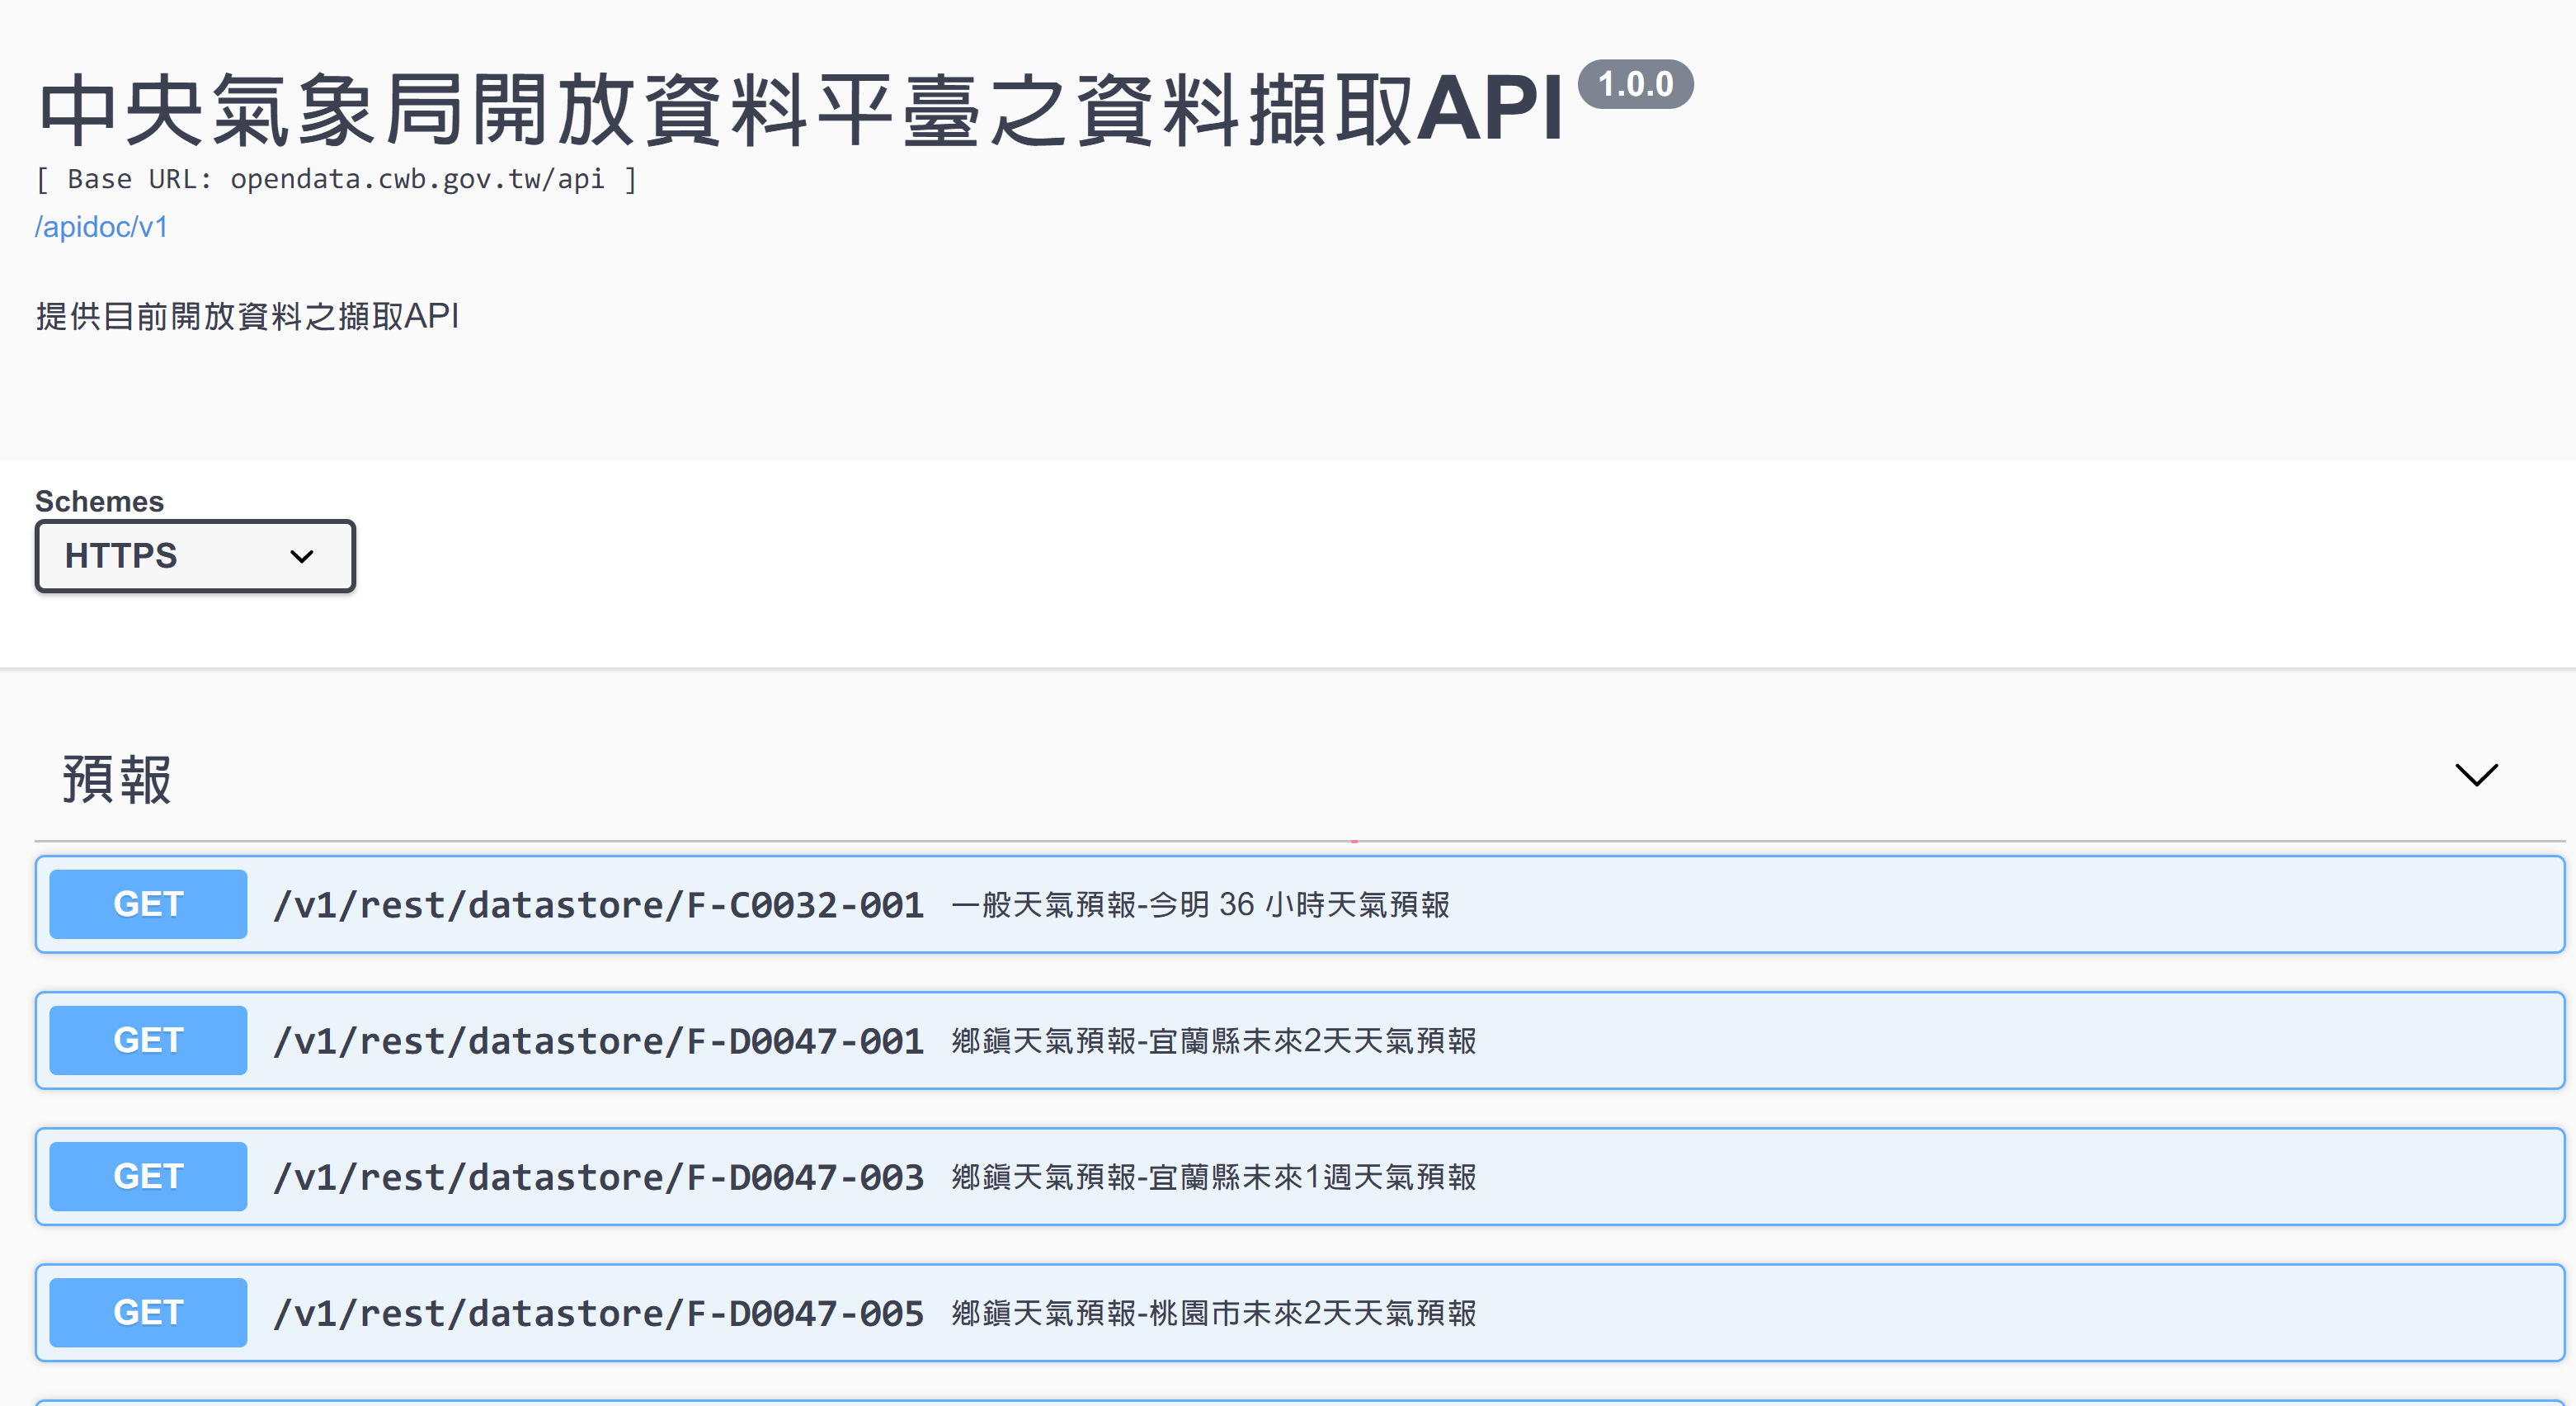
Task: Click GET badge for F-D0047-005
Action: [x=148, y=1312]
